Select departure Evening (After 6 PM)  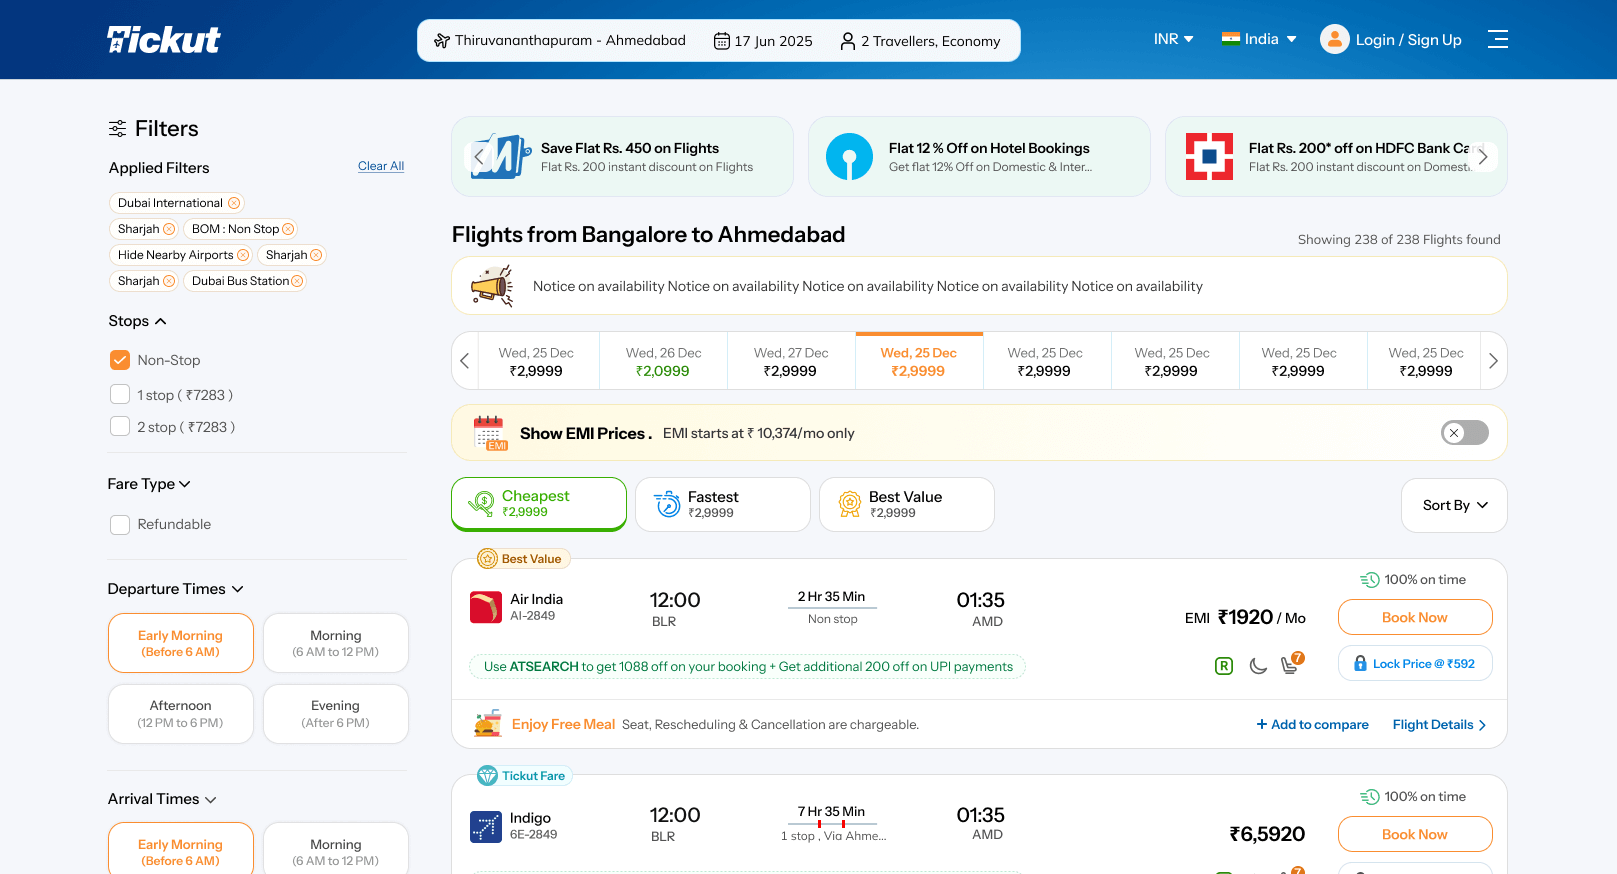(x=336, y=714)
